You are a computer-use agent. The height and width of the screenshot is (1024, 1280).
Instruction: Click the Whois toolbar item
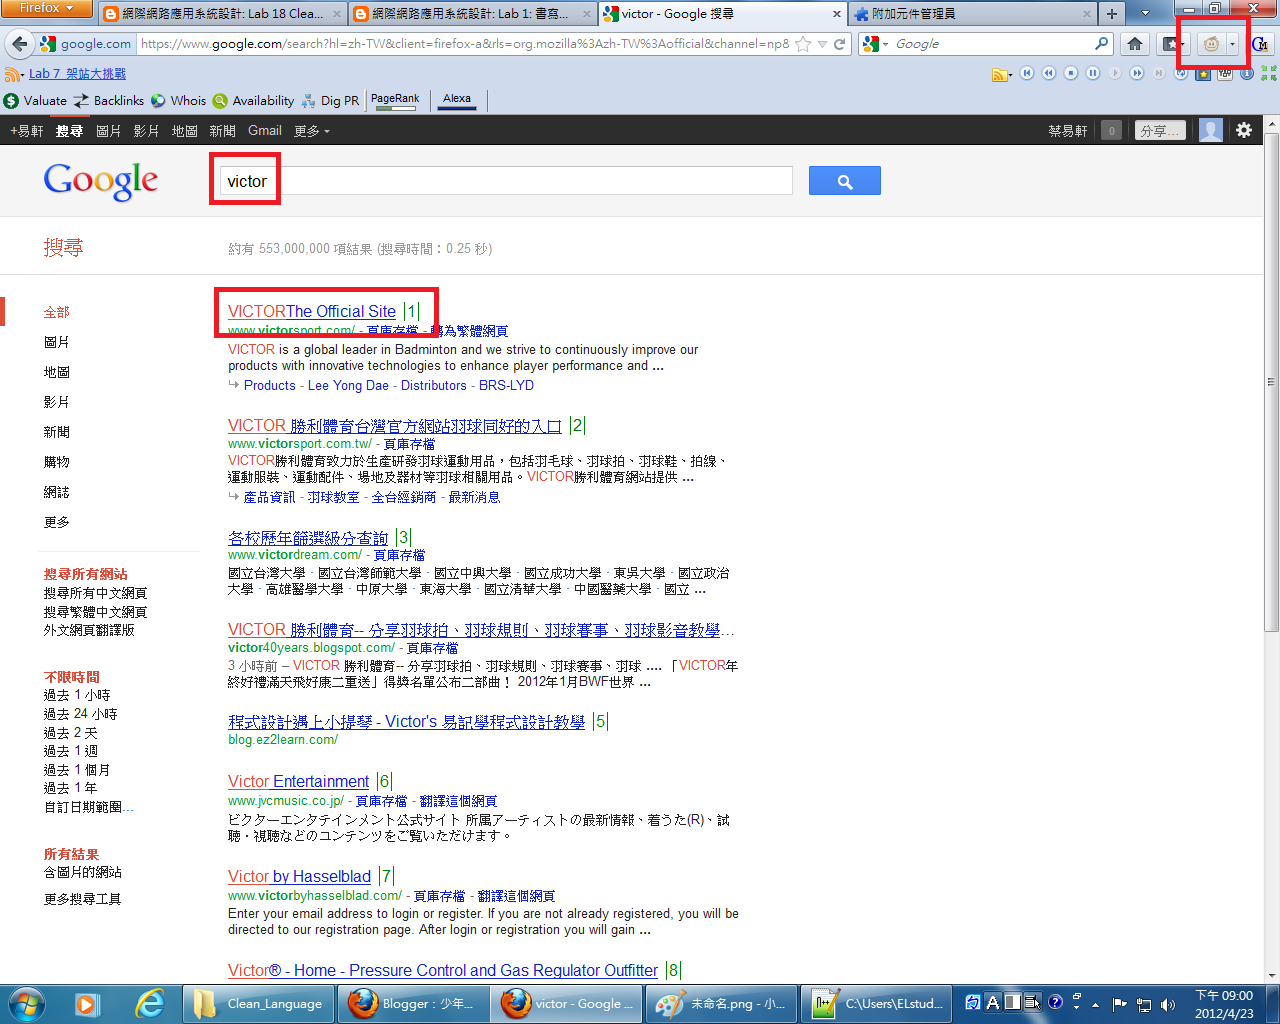pyautogui.click(x=178, y=101)
